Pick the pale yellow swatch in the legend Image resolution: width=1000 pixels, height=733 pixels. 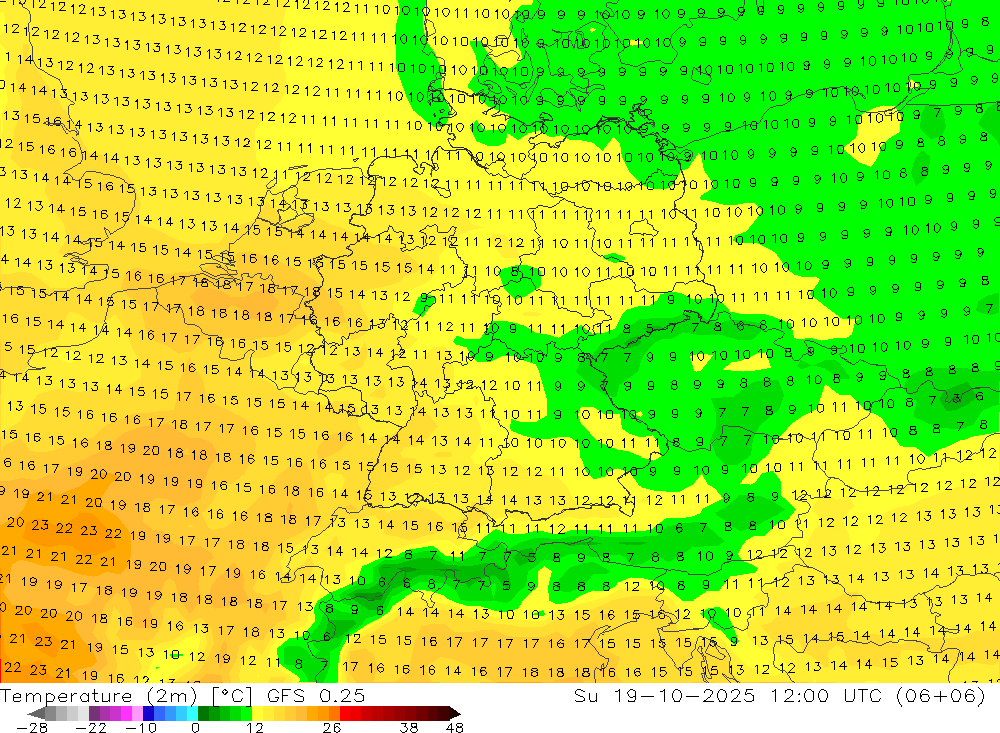(x=257, y=713)
